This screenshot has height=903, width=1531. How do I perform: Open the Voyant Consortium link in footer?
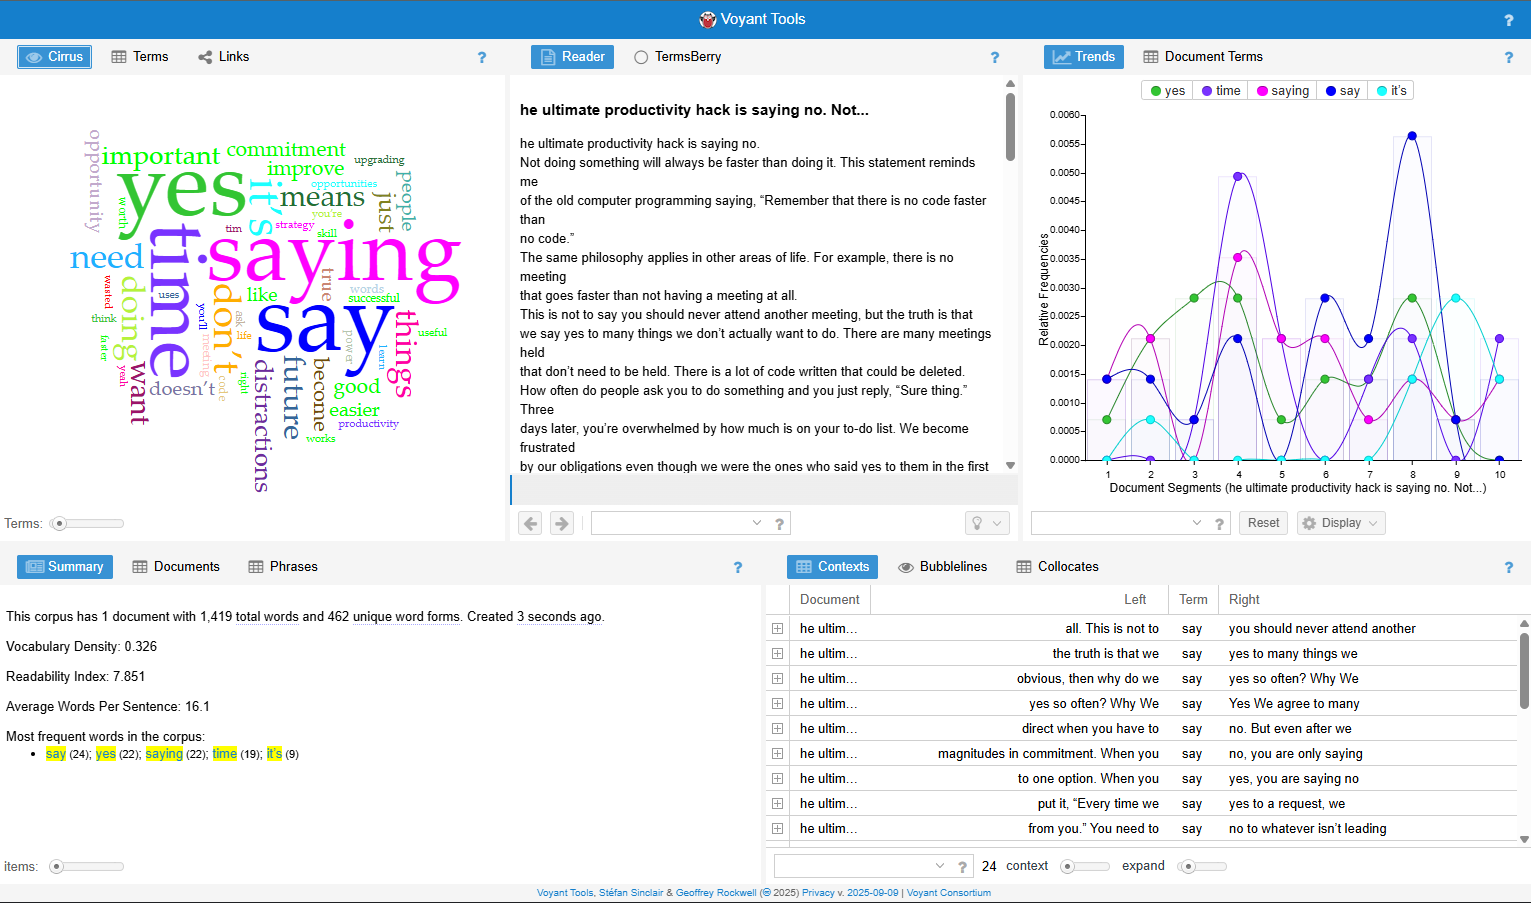[948, 893]
